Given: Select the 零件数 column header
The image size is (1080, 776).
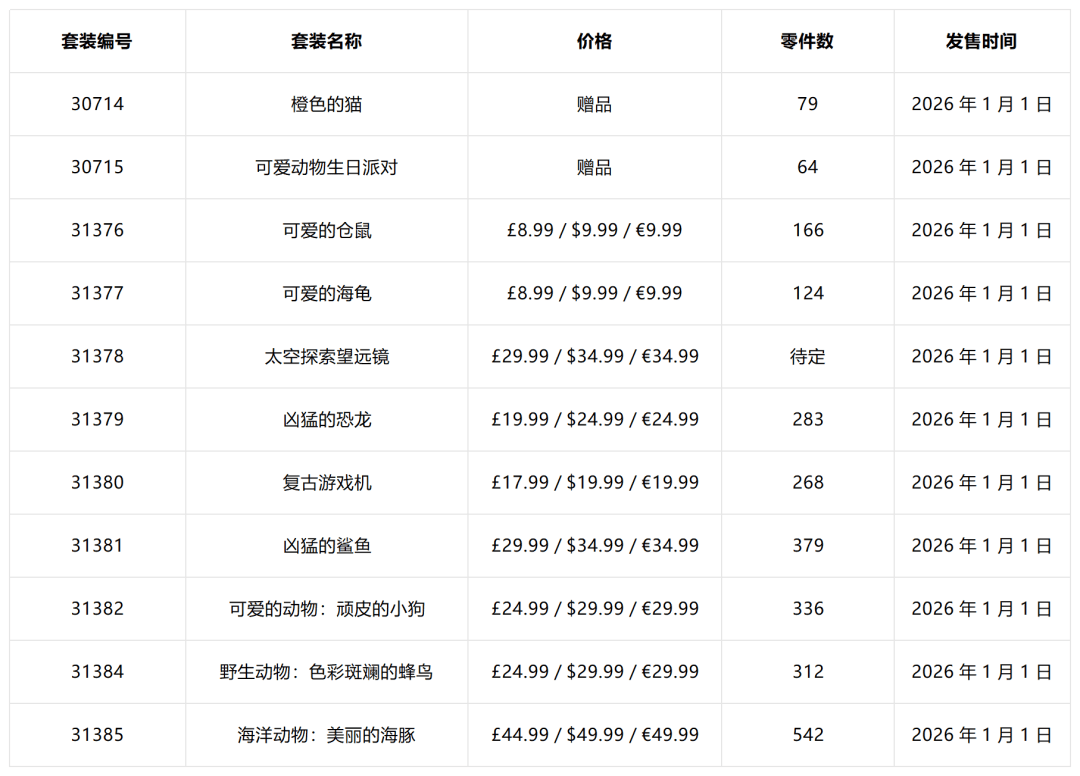Looking at the screenshot, I should pos(807,42).
